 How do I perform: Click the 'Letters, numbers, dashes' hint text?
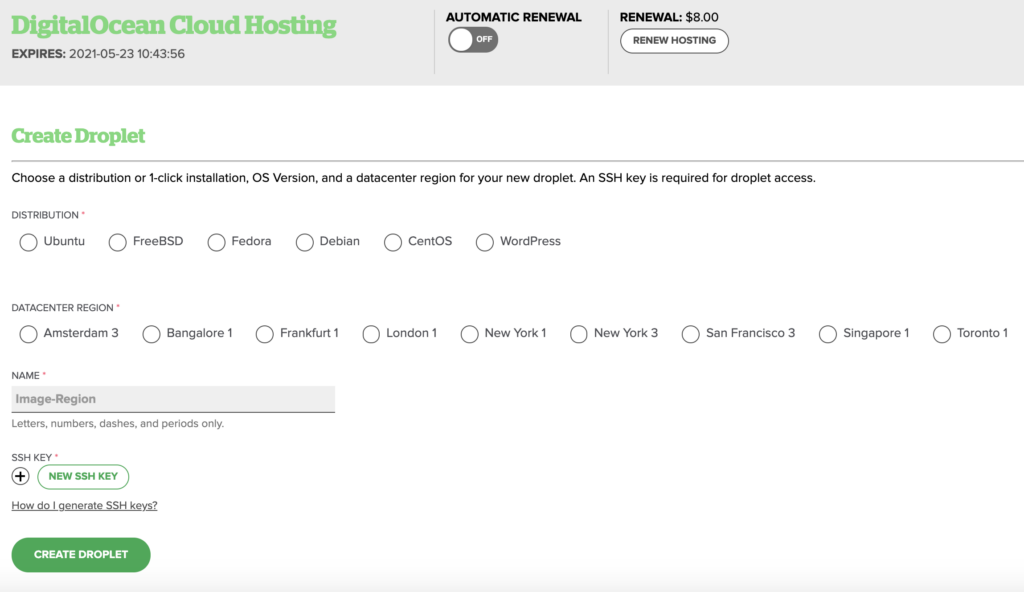(x=118, y=423)
